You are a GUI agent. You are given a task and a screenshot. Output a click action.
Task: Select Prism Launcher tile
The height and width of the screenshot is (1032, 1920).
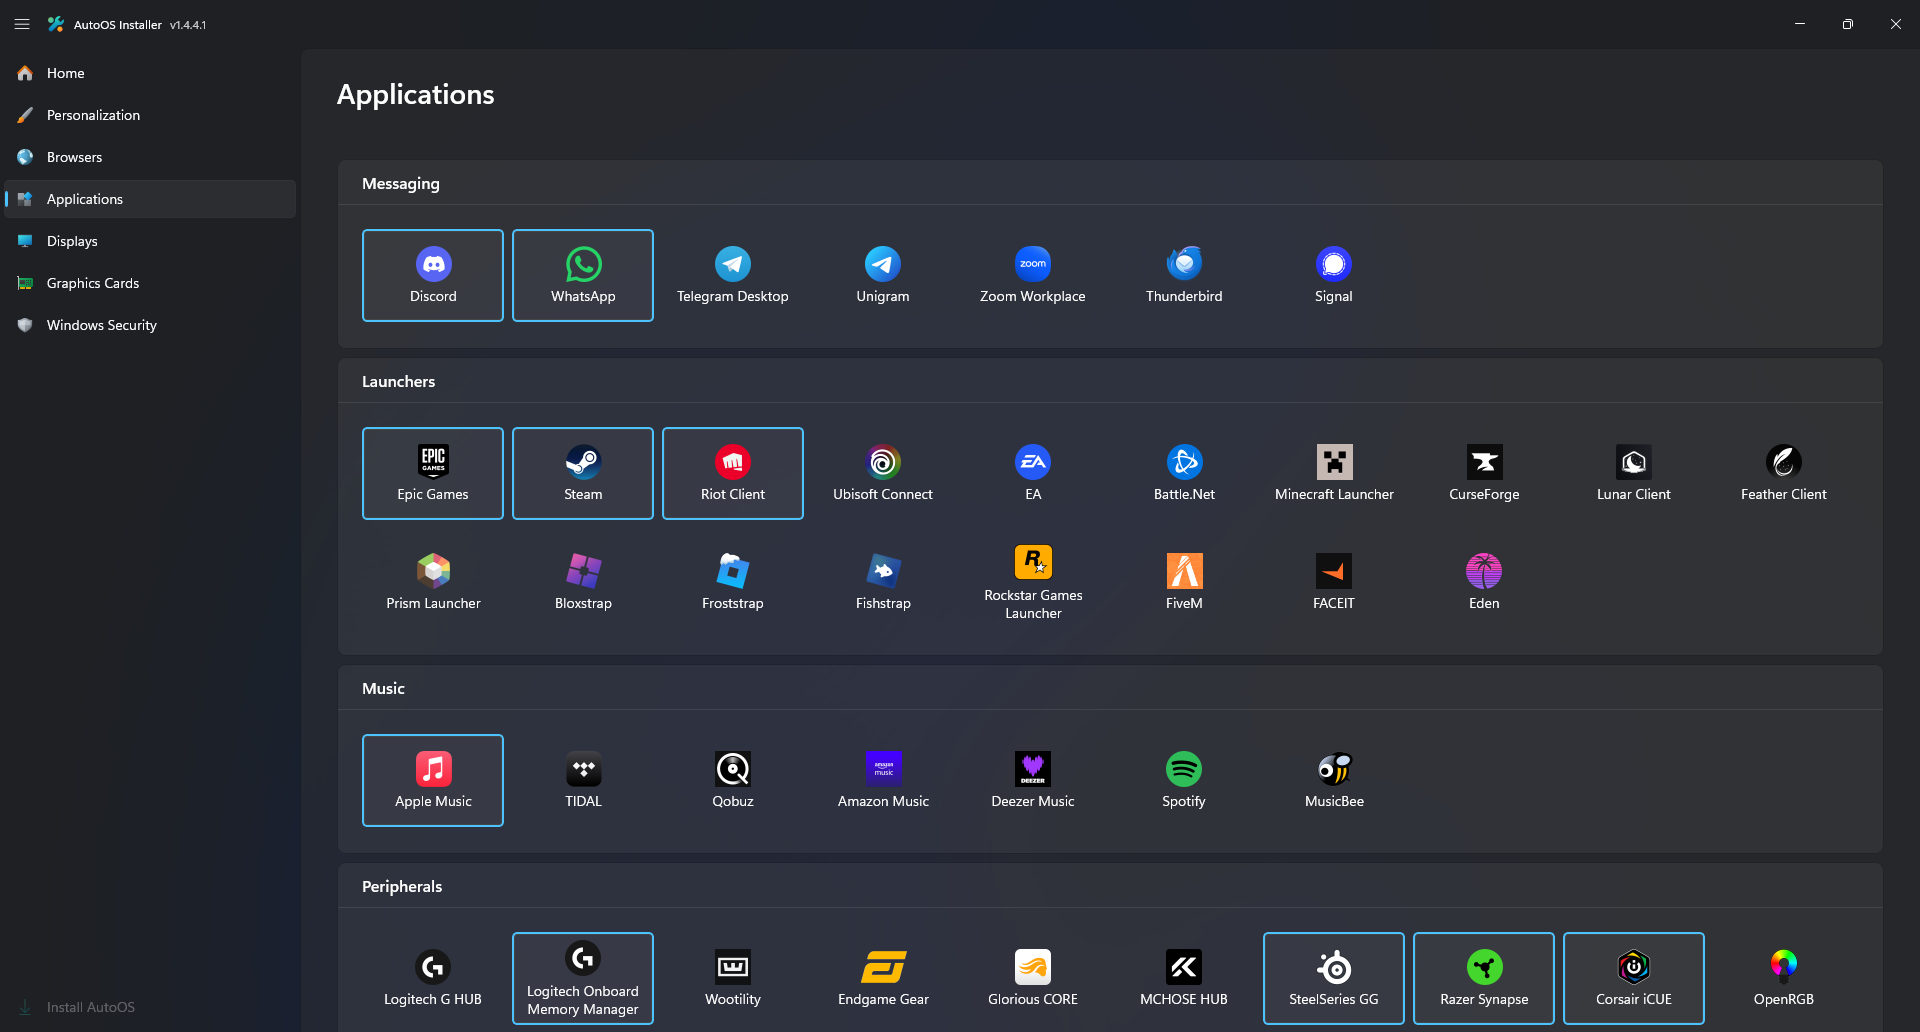click(x=433, y=582)
